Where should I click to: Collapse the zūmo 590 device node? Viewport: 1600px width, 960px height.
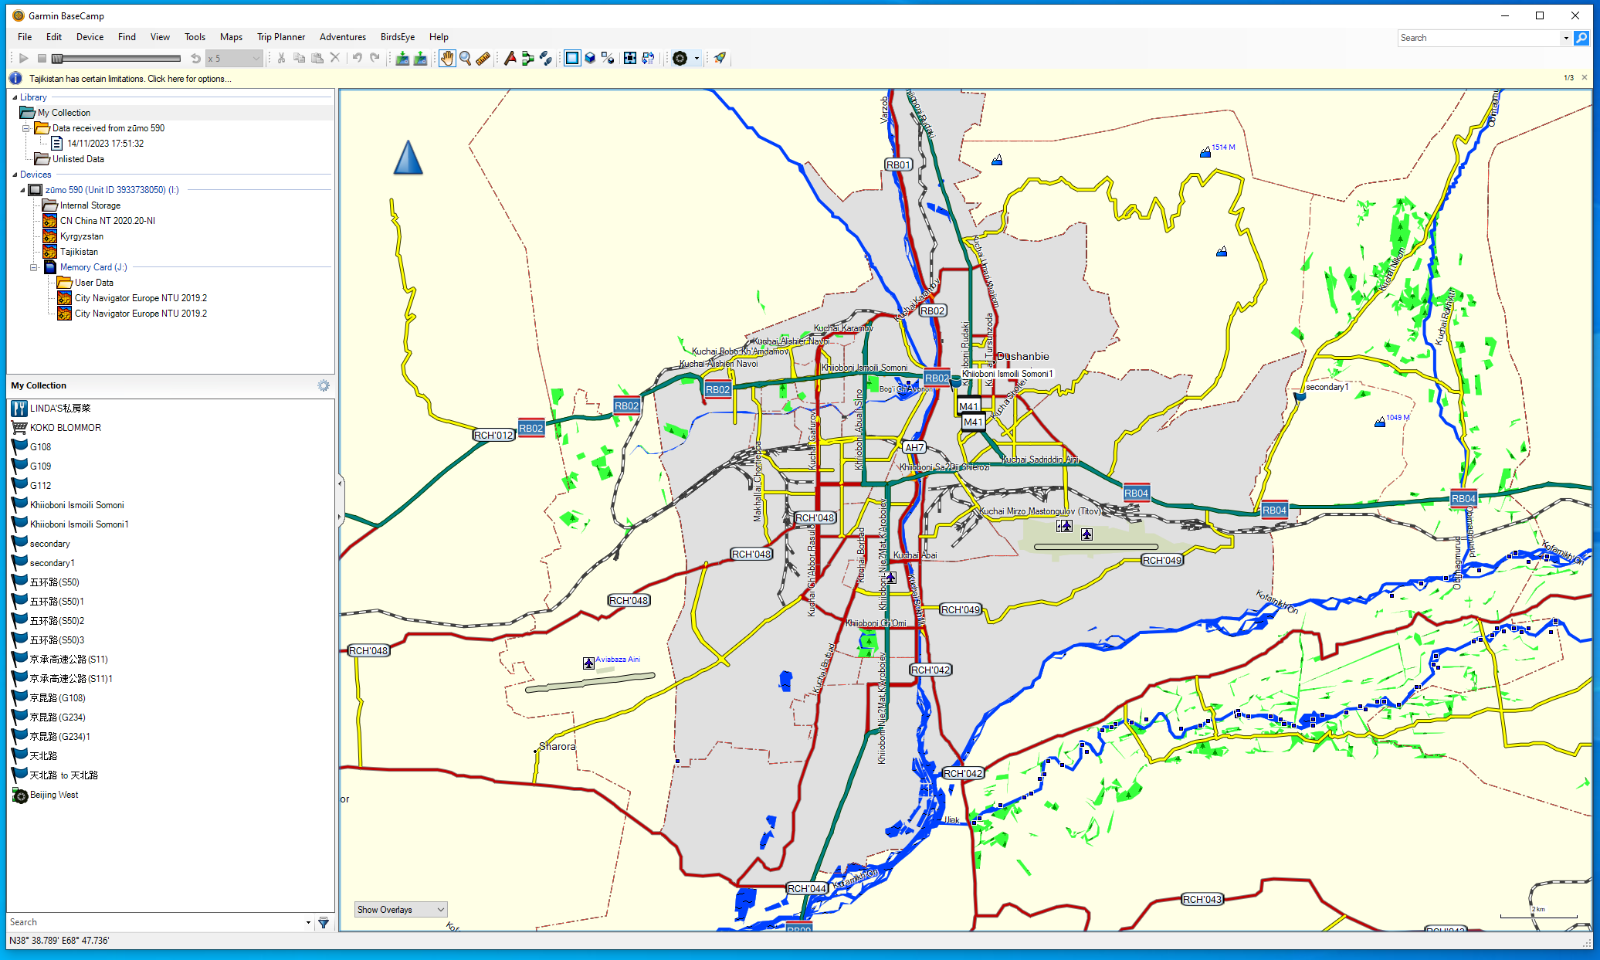[23, 190]
